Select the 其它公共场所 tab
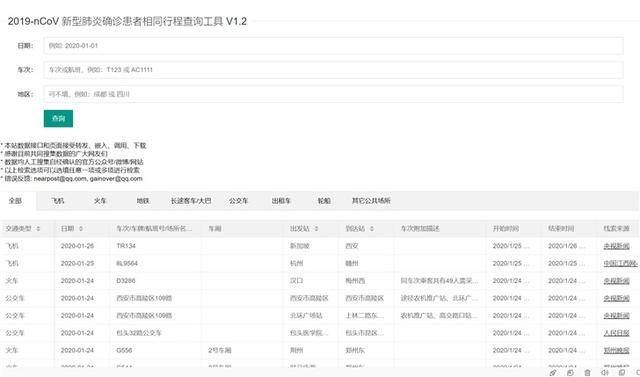Image resolution: width=640 pixels, height=377 pixels. [x=371, y=201]
